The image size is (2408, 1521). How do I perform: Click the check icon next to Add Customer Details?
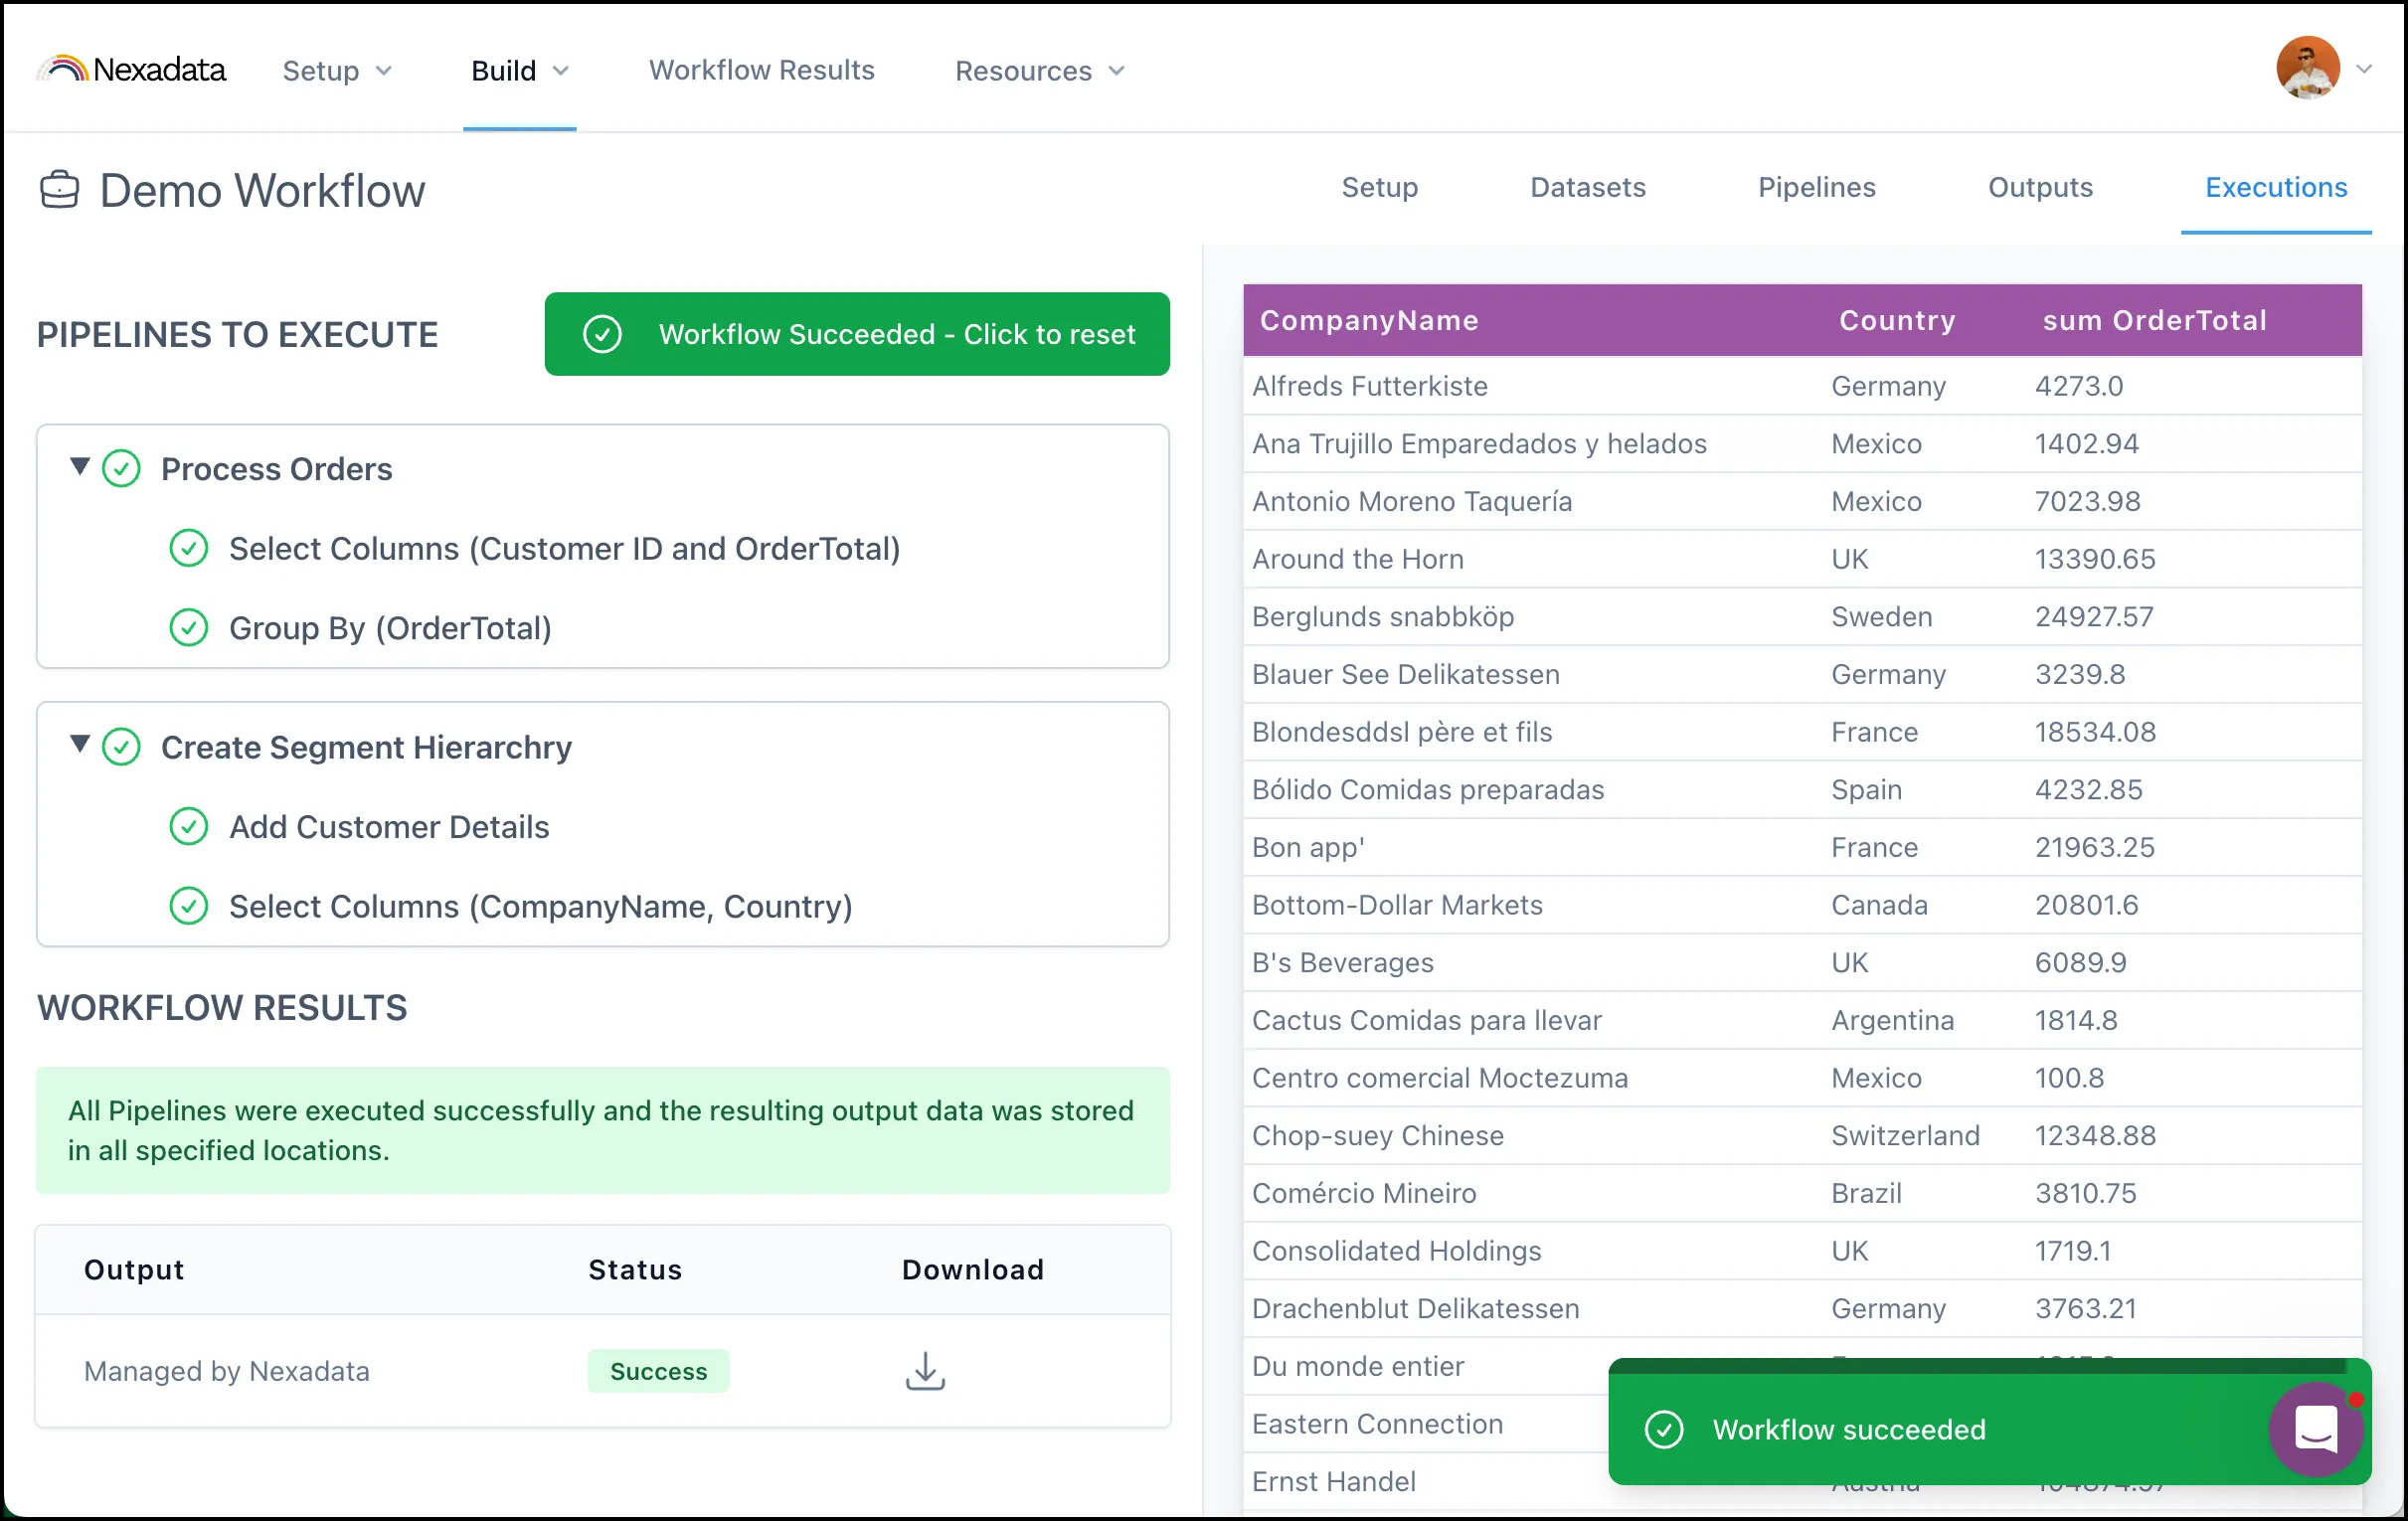(x=188, y=826)
